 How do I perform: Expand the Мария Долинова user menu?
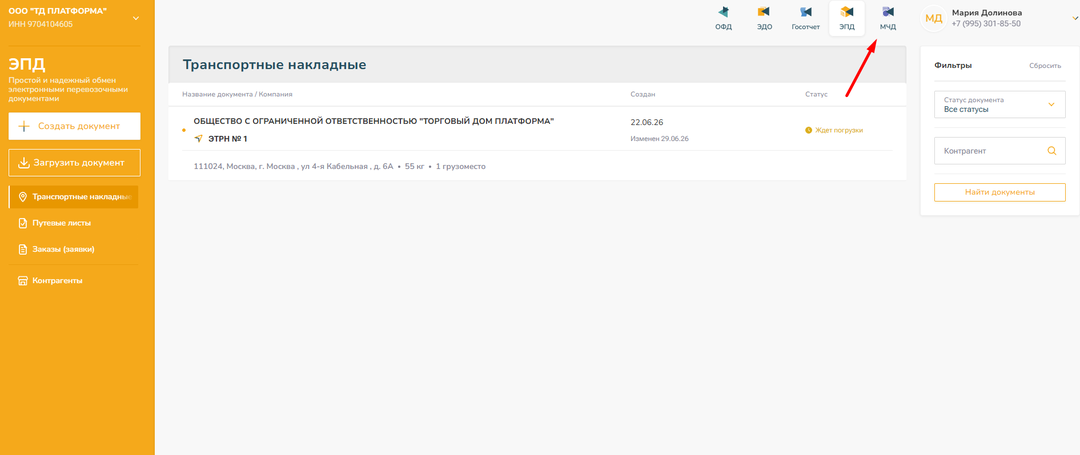pyautogui.click(x=1076, y=19)
